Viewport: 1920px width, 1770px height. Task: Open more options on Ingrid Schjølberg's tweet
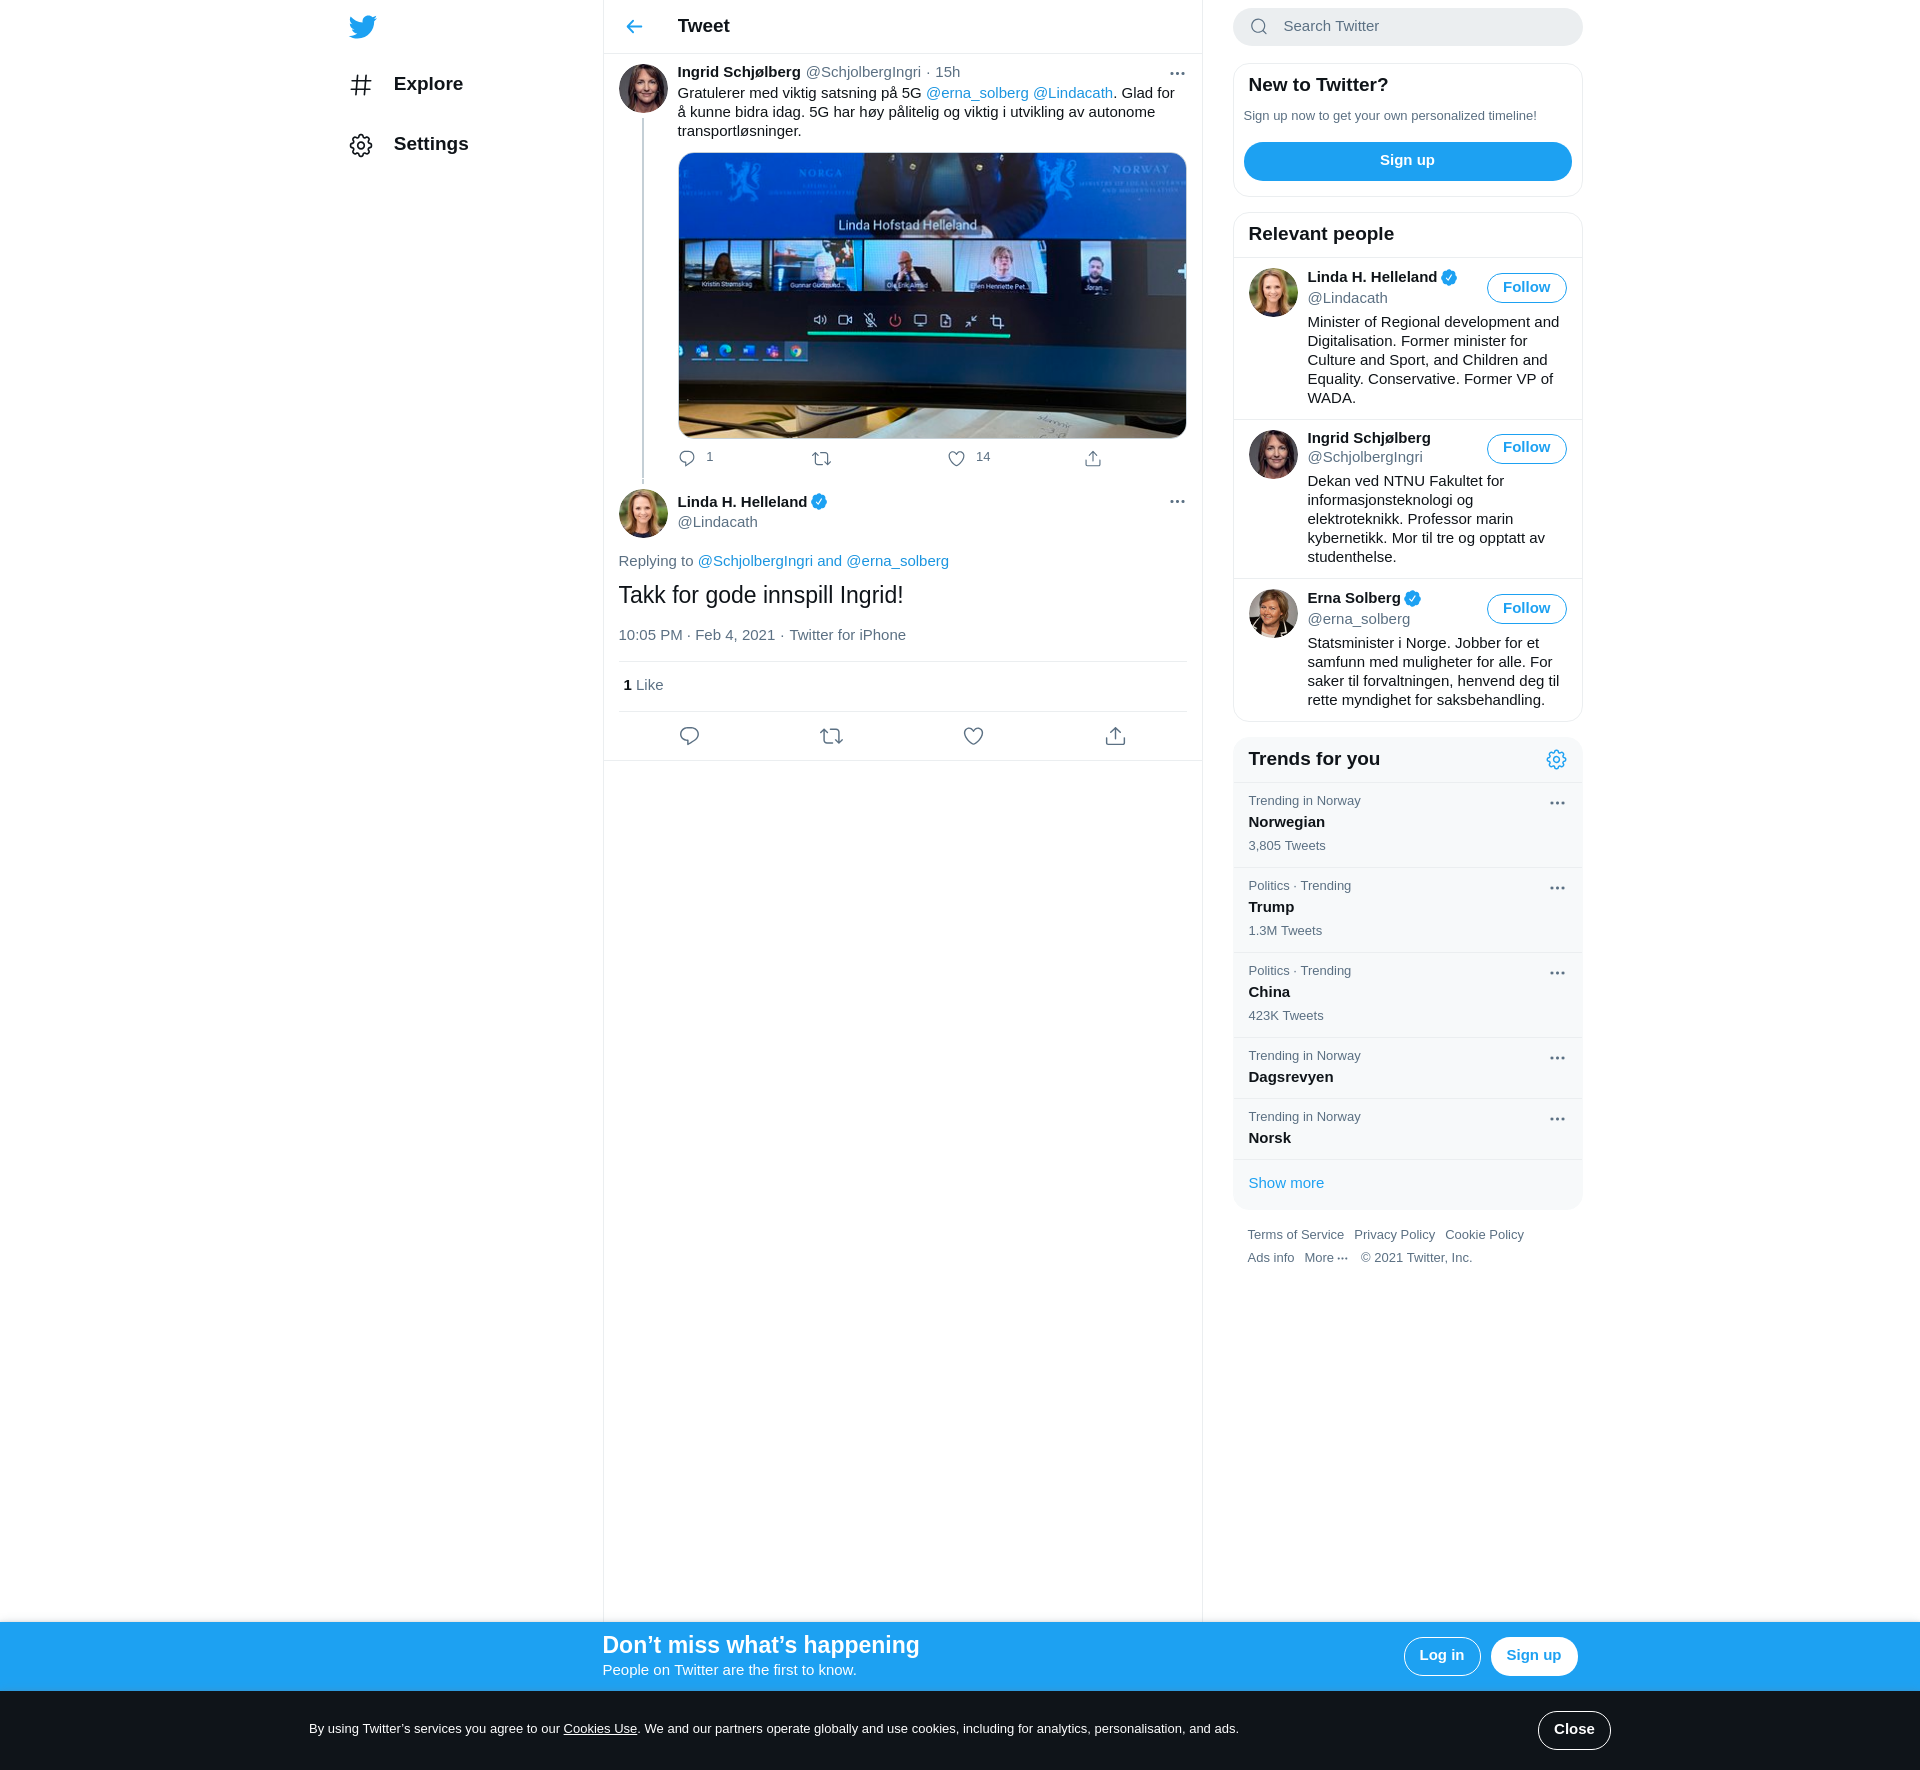pyautogui.click(x=1177, y=73)
